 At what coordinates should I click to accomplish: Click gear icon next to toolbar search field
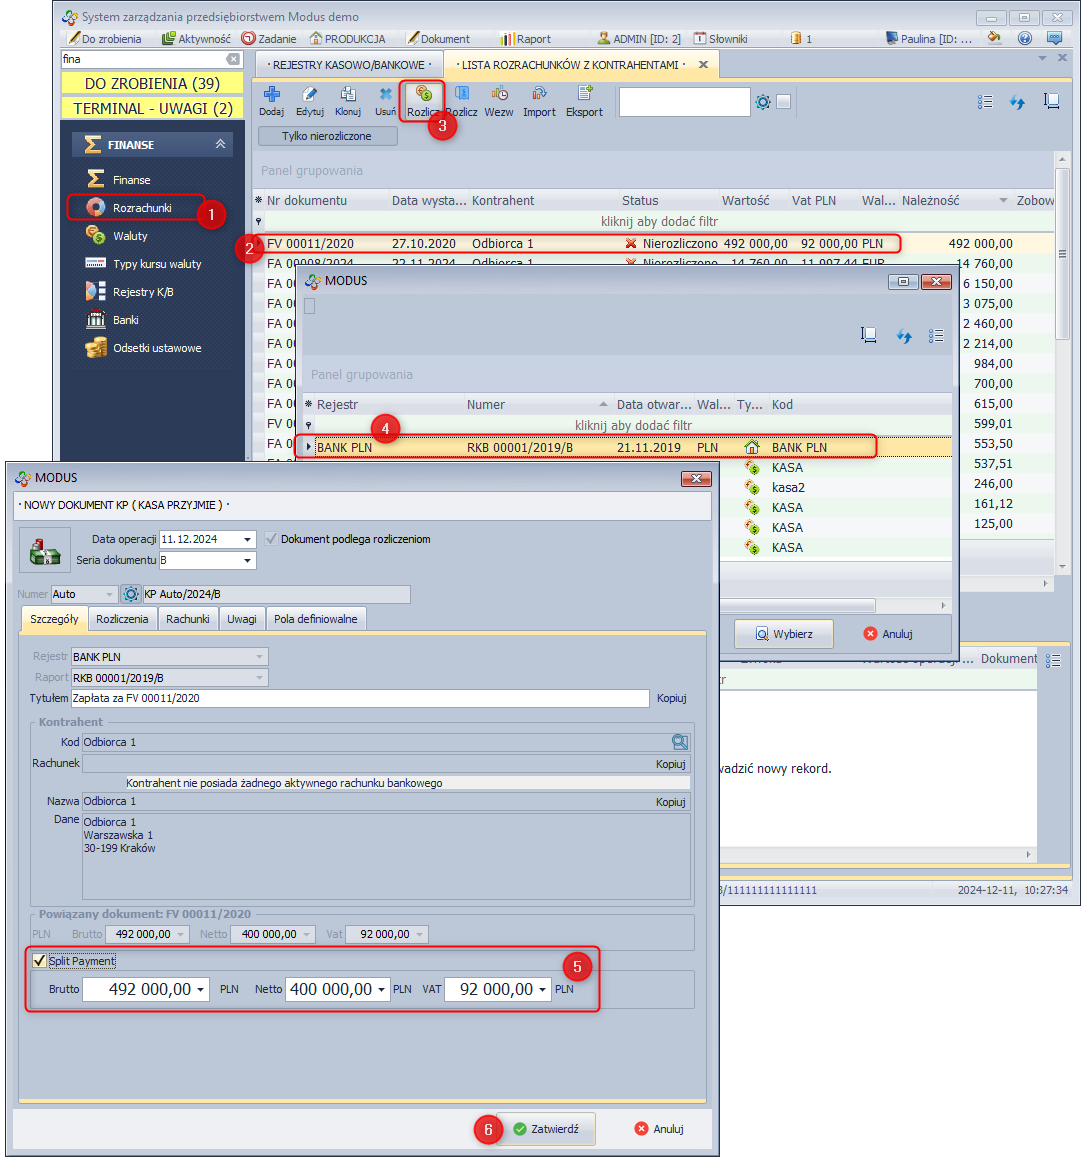[x=763, y=102]
